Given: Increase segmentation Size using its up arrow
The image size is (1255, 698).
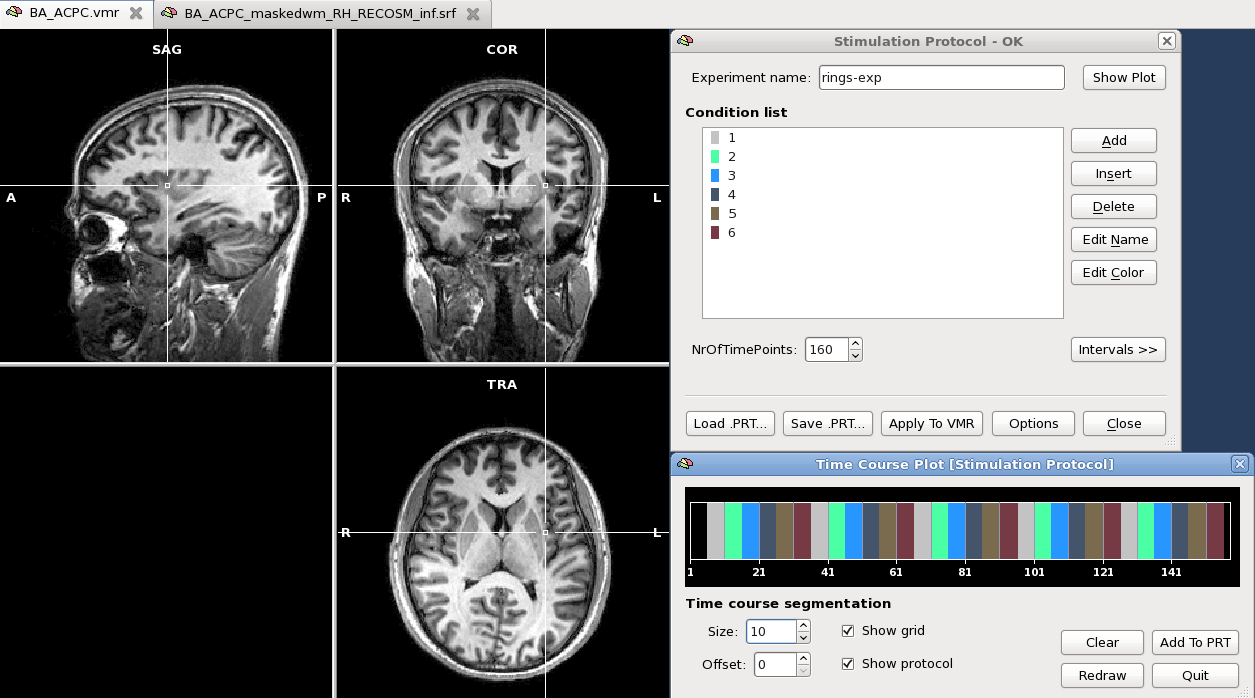Looking at the screenshot, I should pyautogui.click(x=802, y=626).
